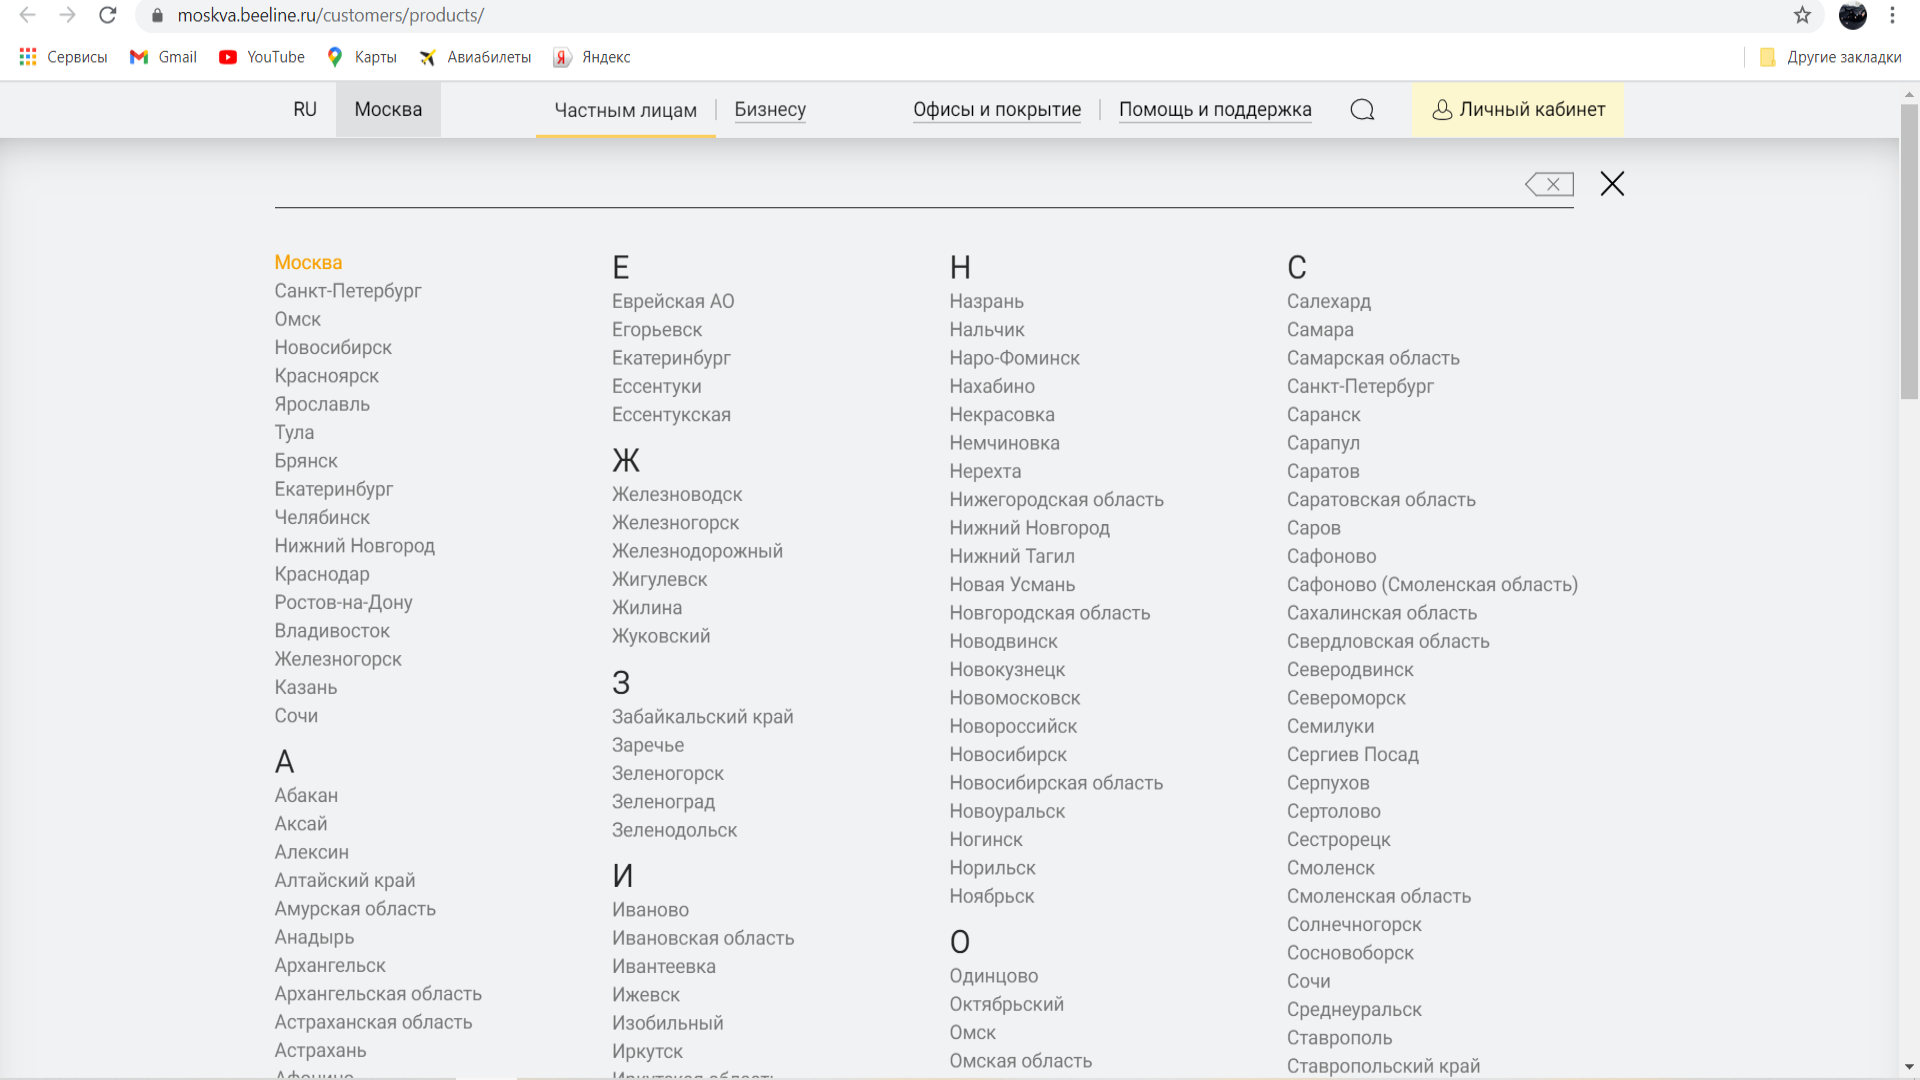This screenshot has width=1920, height=1080.
Task: Select Сафоново (Смоленская область) entry
Action: tap(1432, 584)
